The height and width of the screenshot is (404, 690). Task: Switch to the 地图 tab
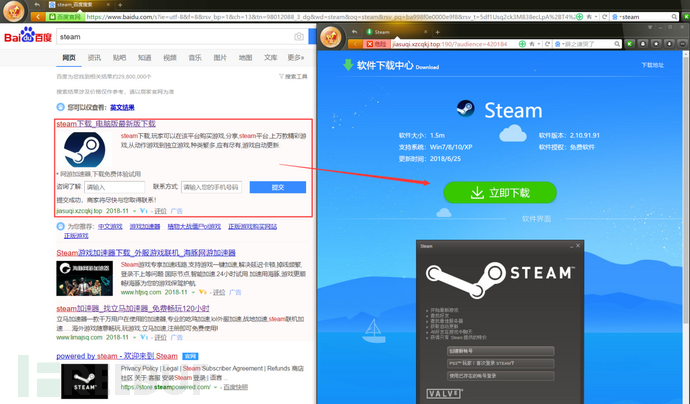[x=246, y=58]
